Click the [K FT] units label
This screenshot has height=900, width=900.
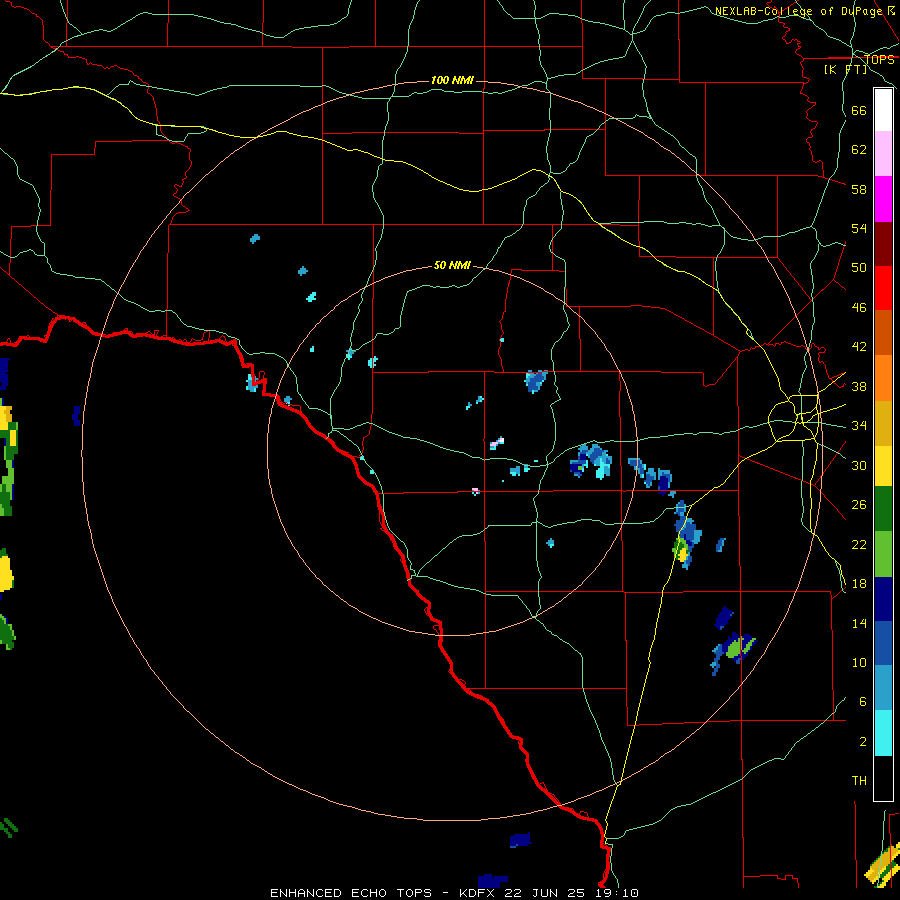tap(845, 69)
